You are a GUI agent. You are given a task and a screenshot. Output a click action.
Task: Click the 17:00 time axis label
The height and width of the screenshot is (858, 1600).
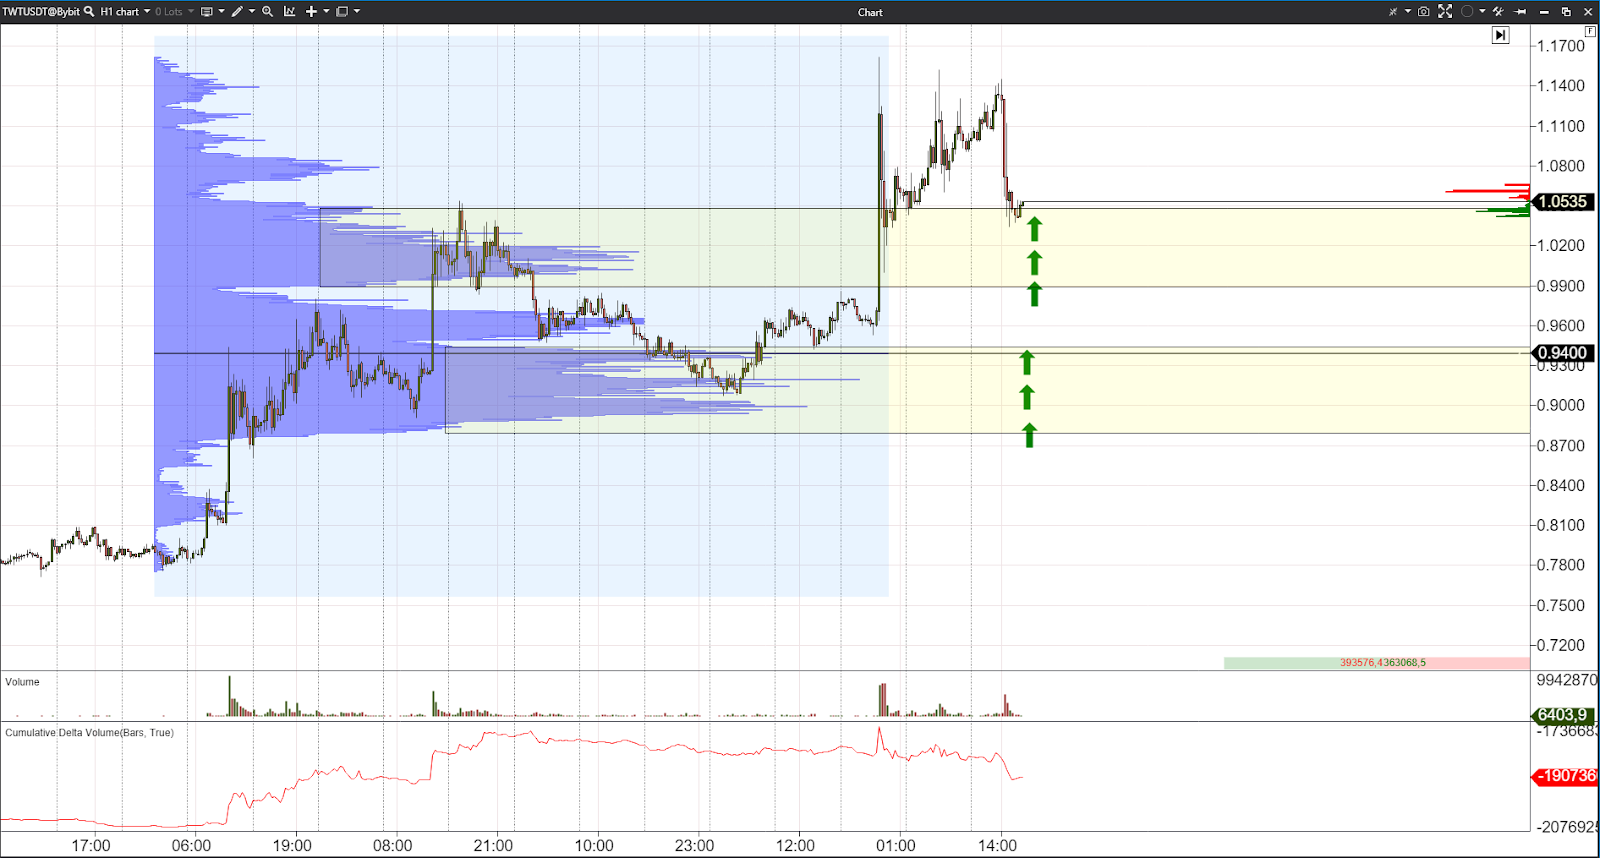(91, 846)
